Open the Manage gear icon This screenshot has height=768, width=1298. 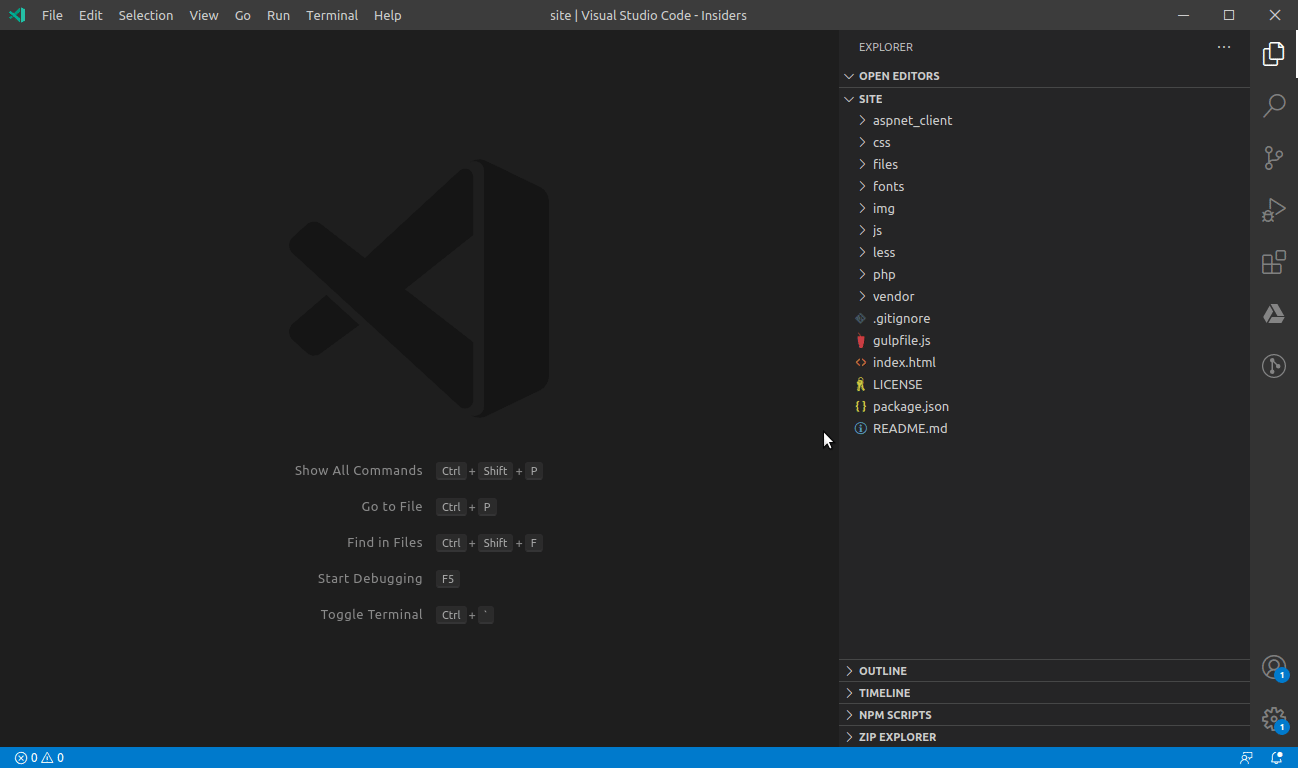(x=1273, y=719)
